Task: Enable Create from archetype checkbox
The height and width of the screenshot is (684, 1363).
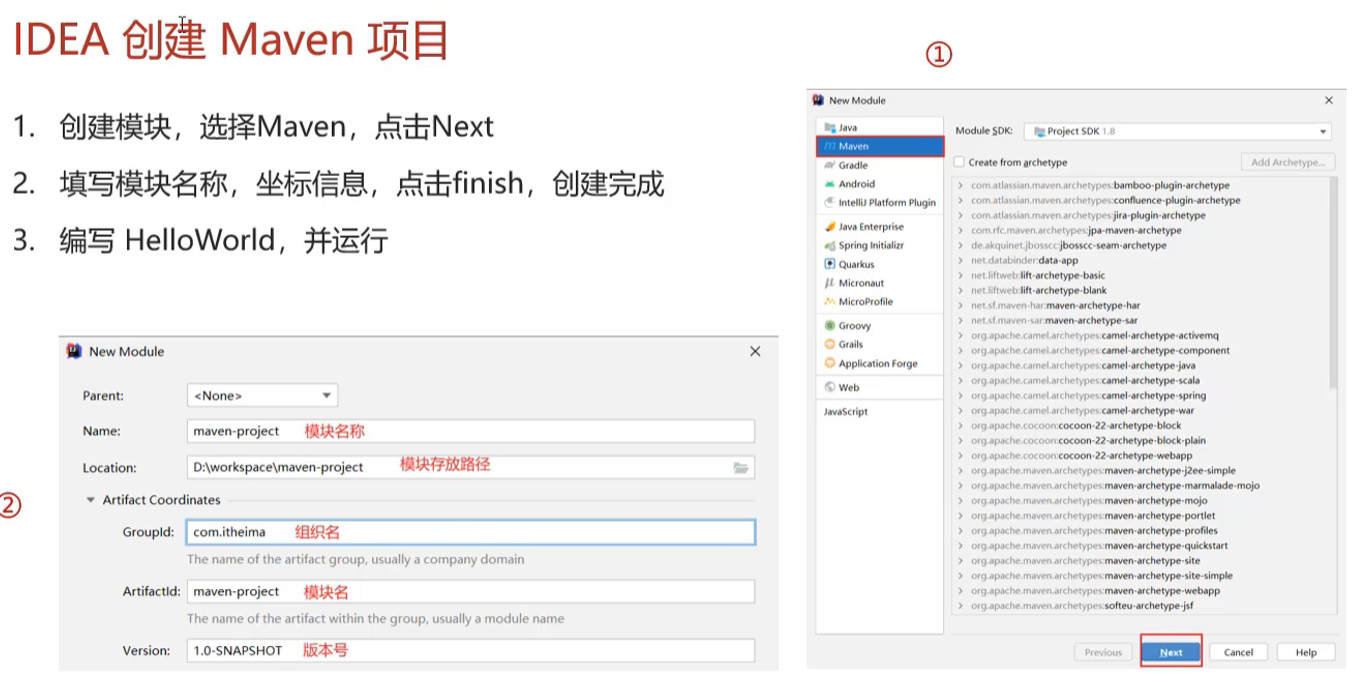Action: pos(959,162)
